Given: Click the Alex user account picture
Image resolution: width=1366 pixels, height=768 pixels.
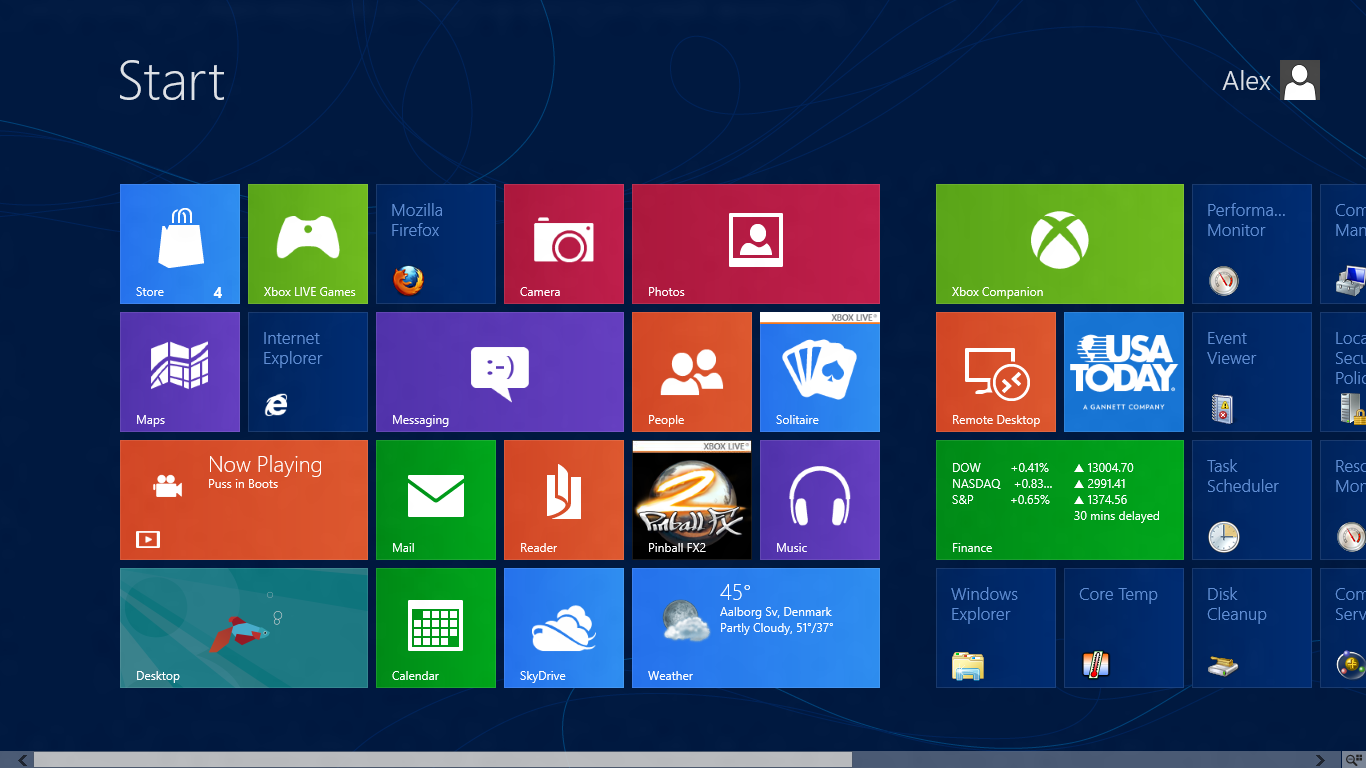Looking at the screenshot, I should pos(1300,80).
